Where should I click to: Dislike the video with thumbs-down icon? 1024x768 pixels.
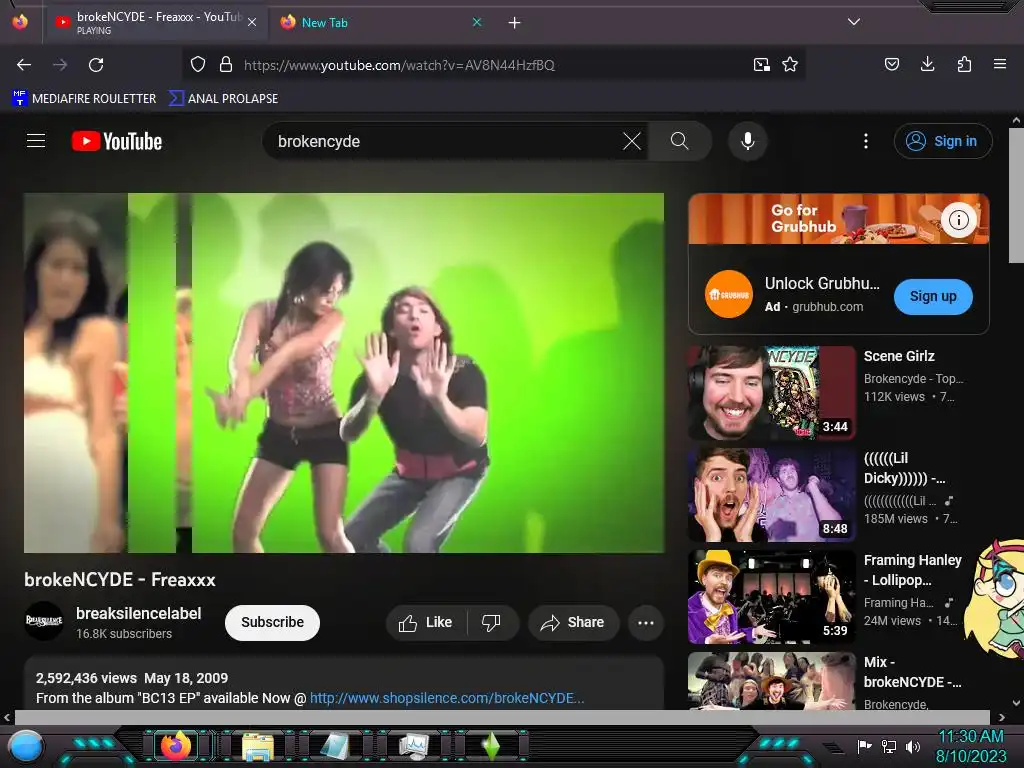pos(491,622)
